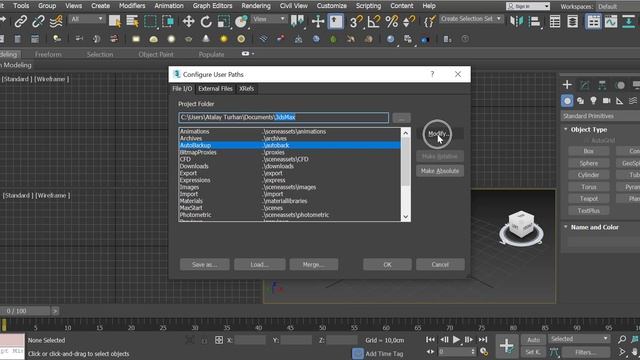Open the View reference coordinate dropdown
Viewport: 640px width, 360px height.
click(x=269, y=19)
